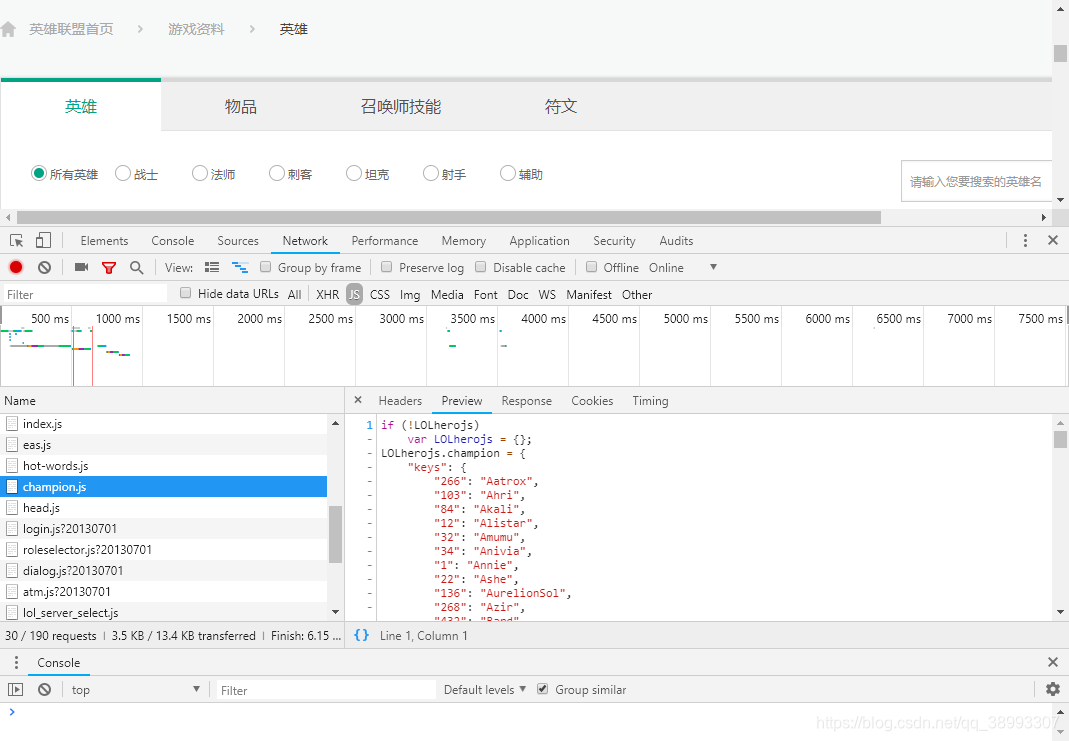
Task: Select the 坦克 radio button
Action: click(354, 173)
